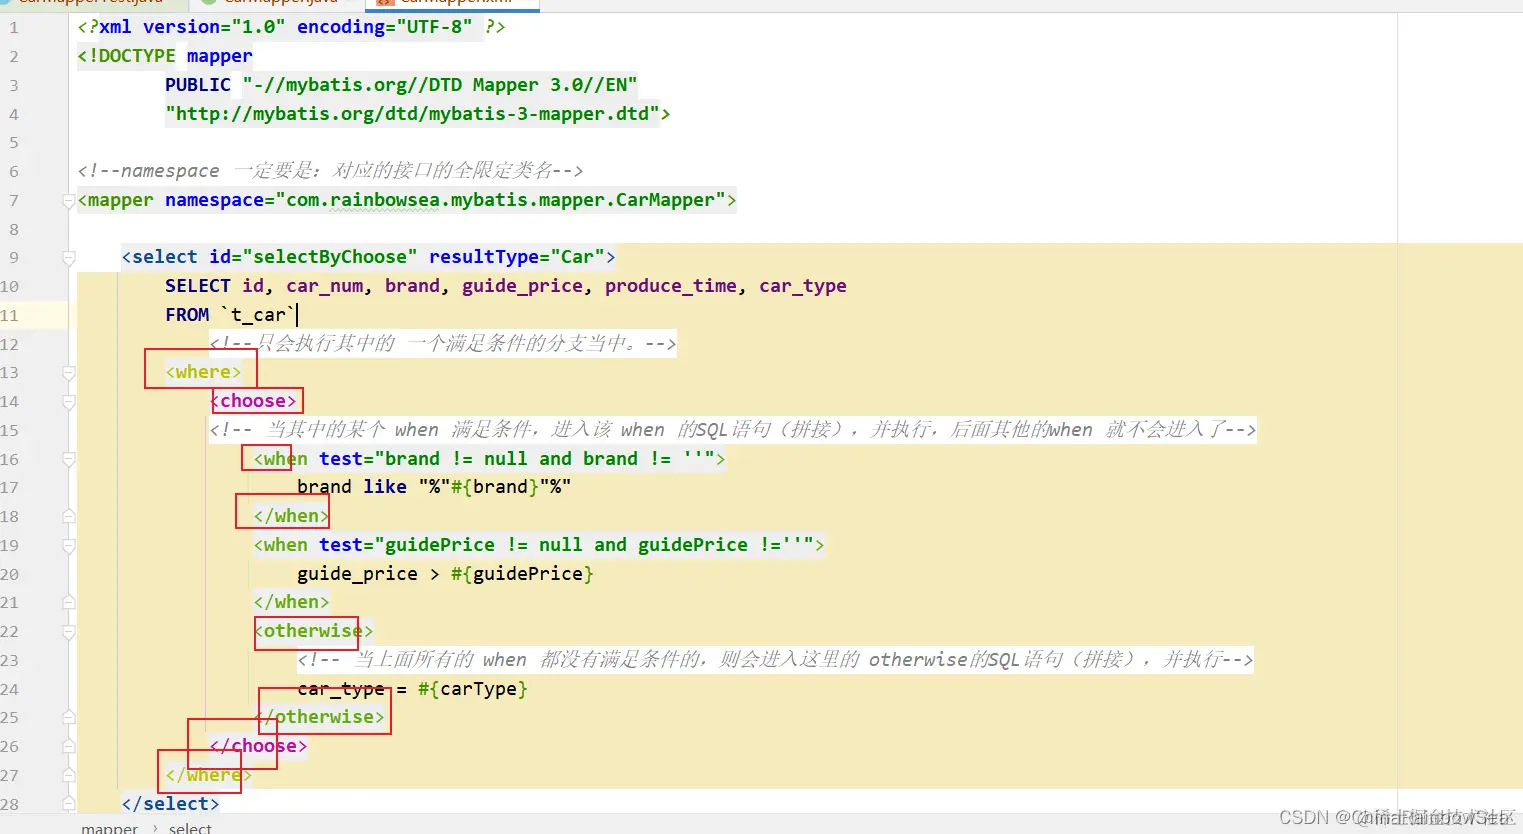Collapse the selectByChoose select tag fold

point(69,257)
